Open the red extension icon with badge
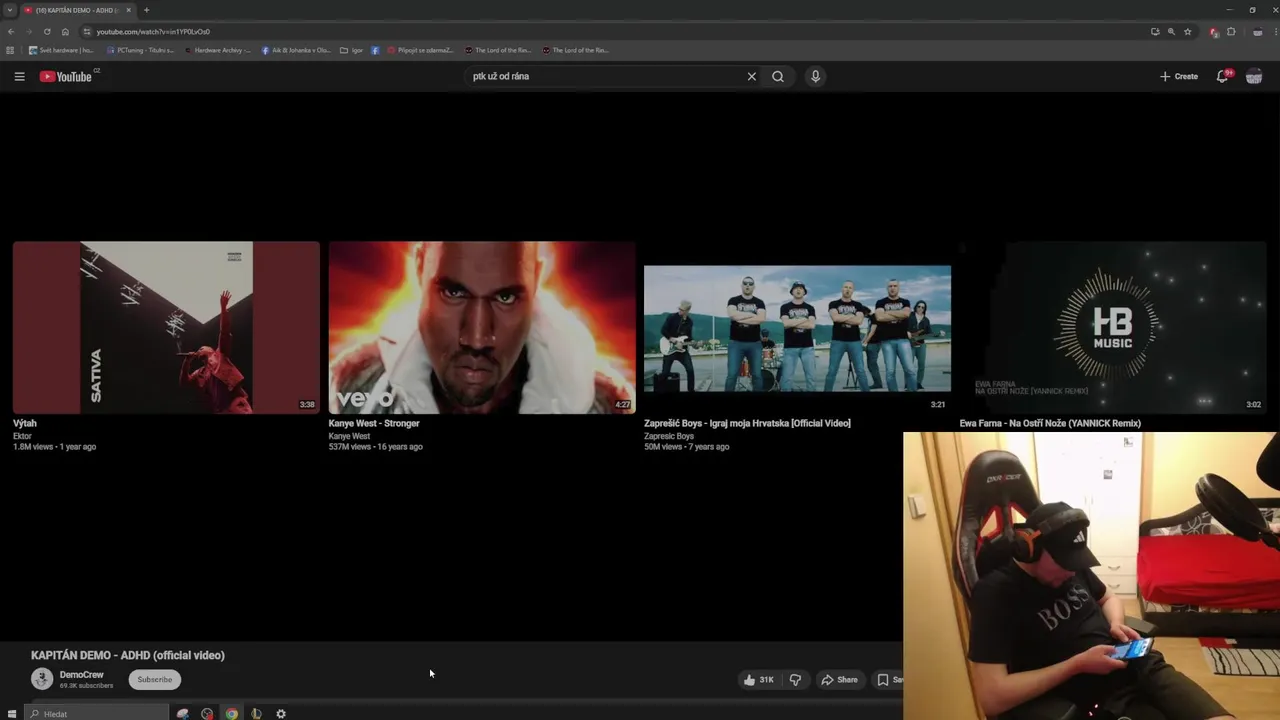Screen dimensions: 1280x720 [1214, 32]
